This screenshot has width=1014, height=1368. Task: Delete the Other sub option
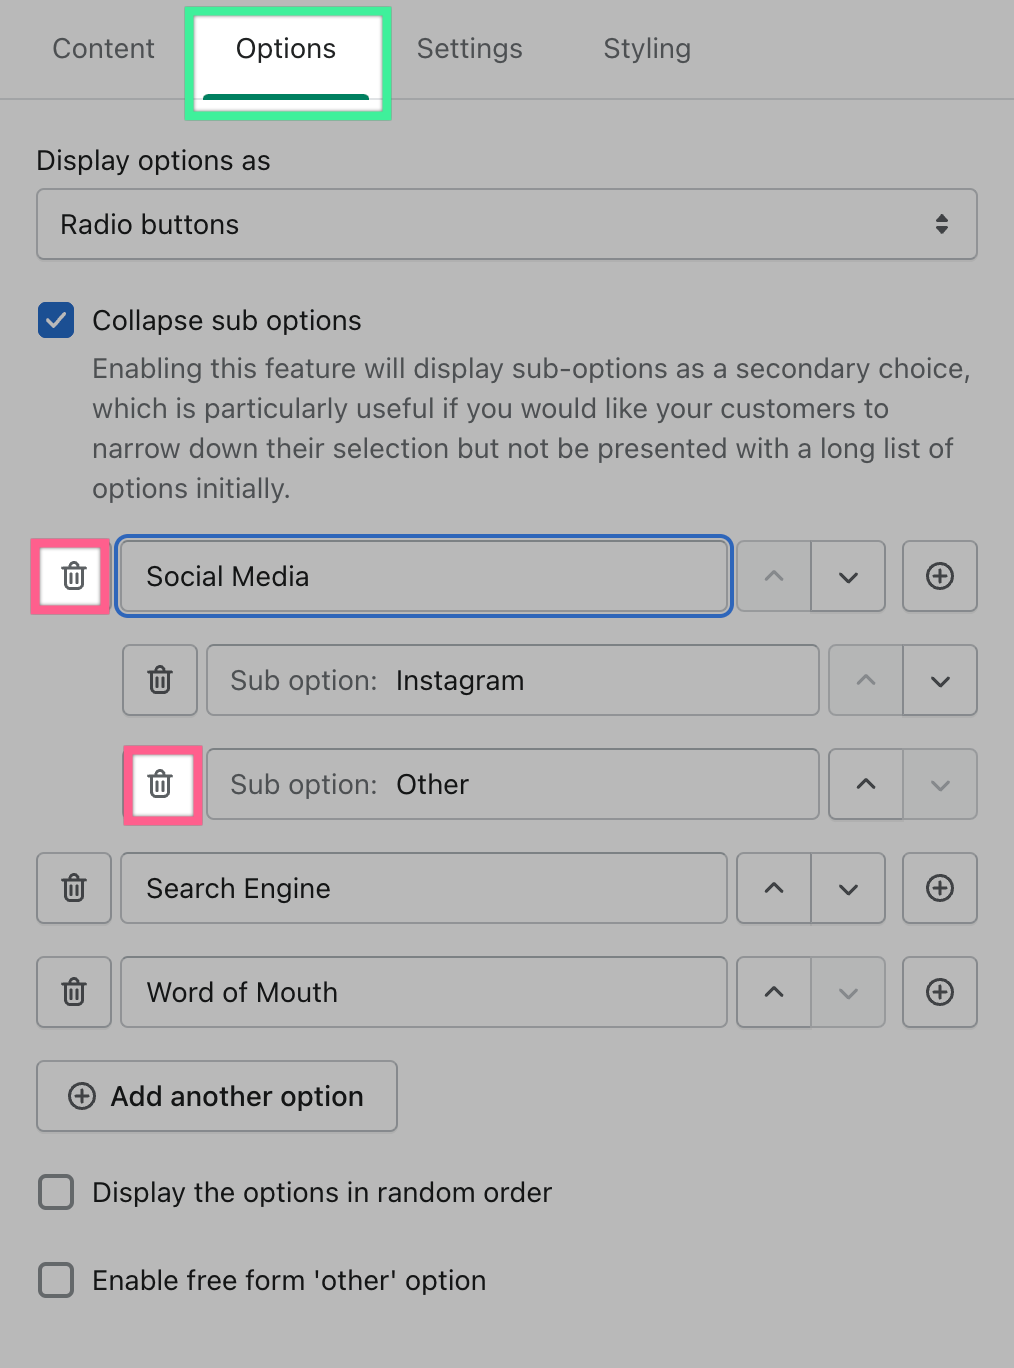pyautogui.click(x=160, y=784)
